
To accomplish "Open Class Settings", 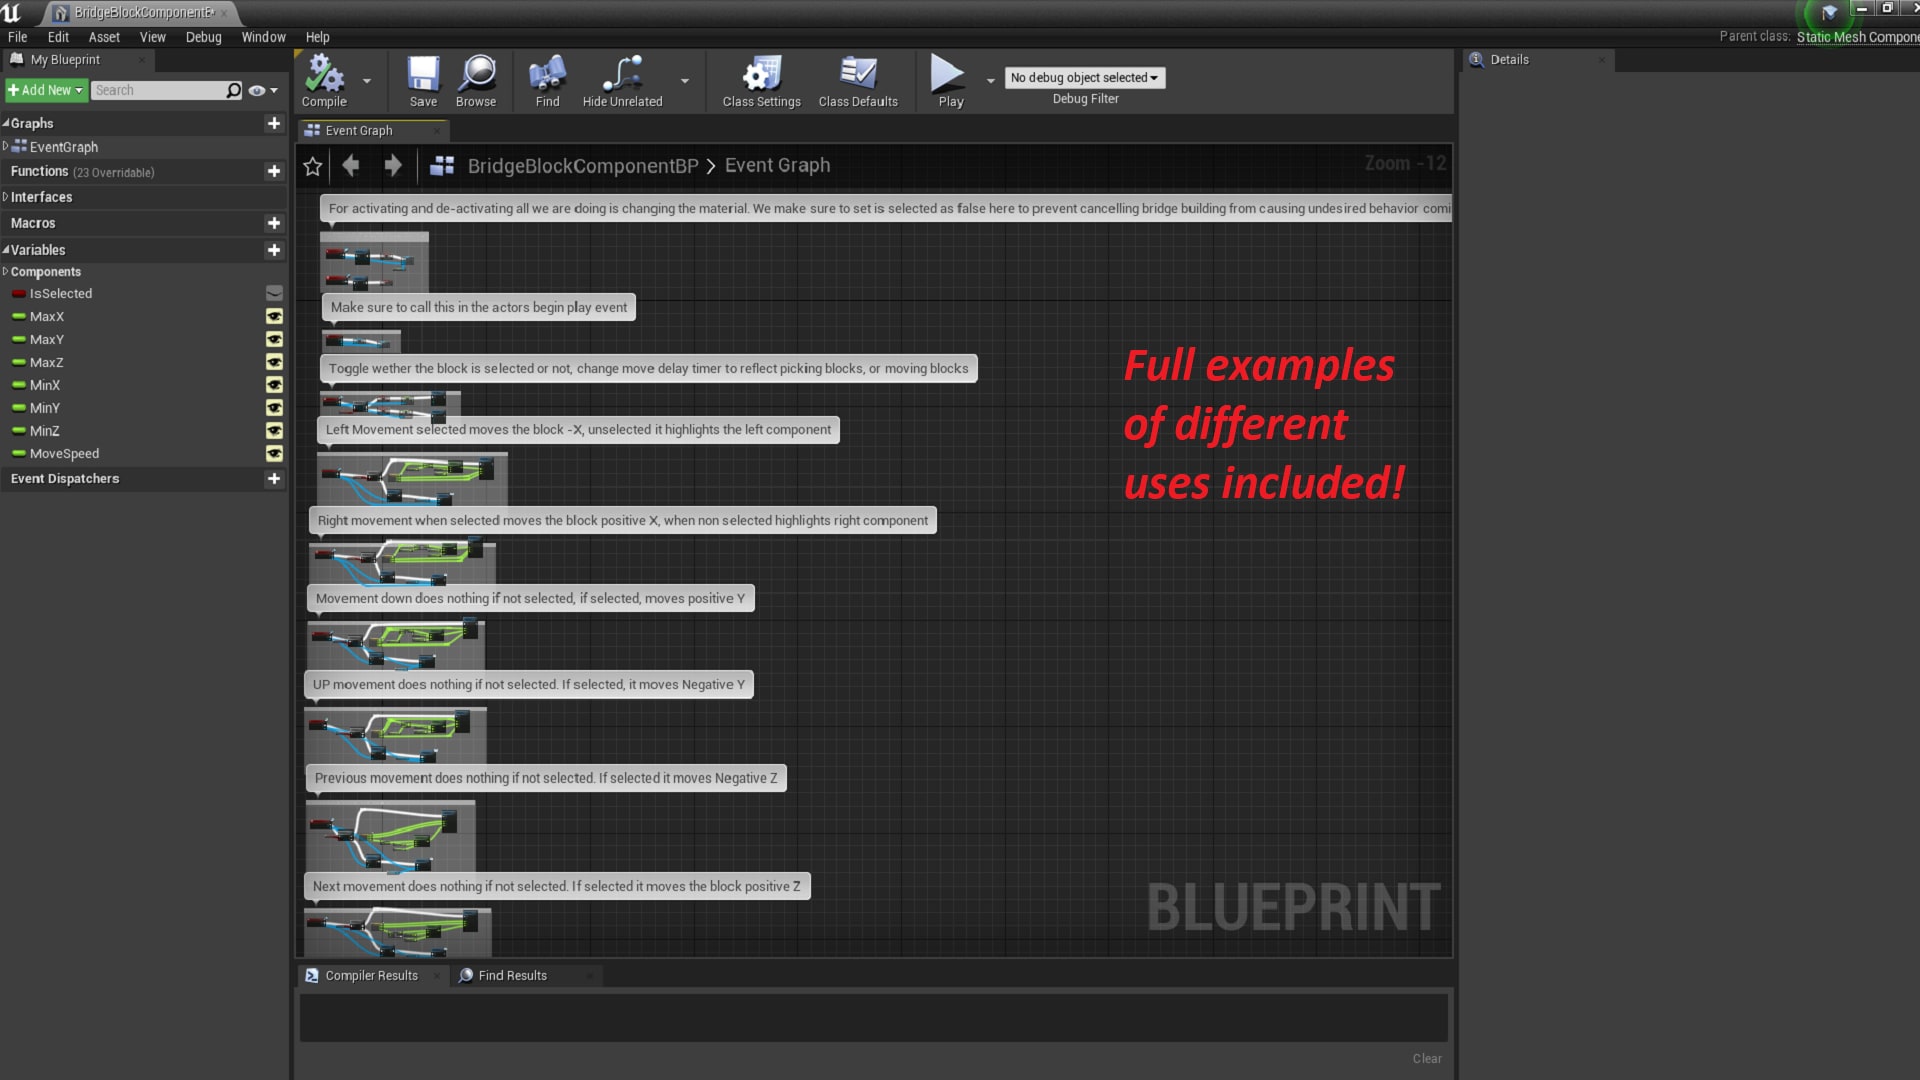I will click(x=760, y=80).
